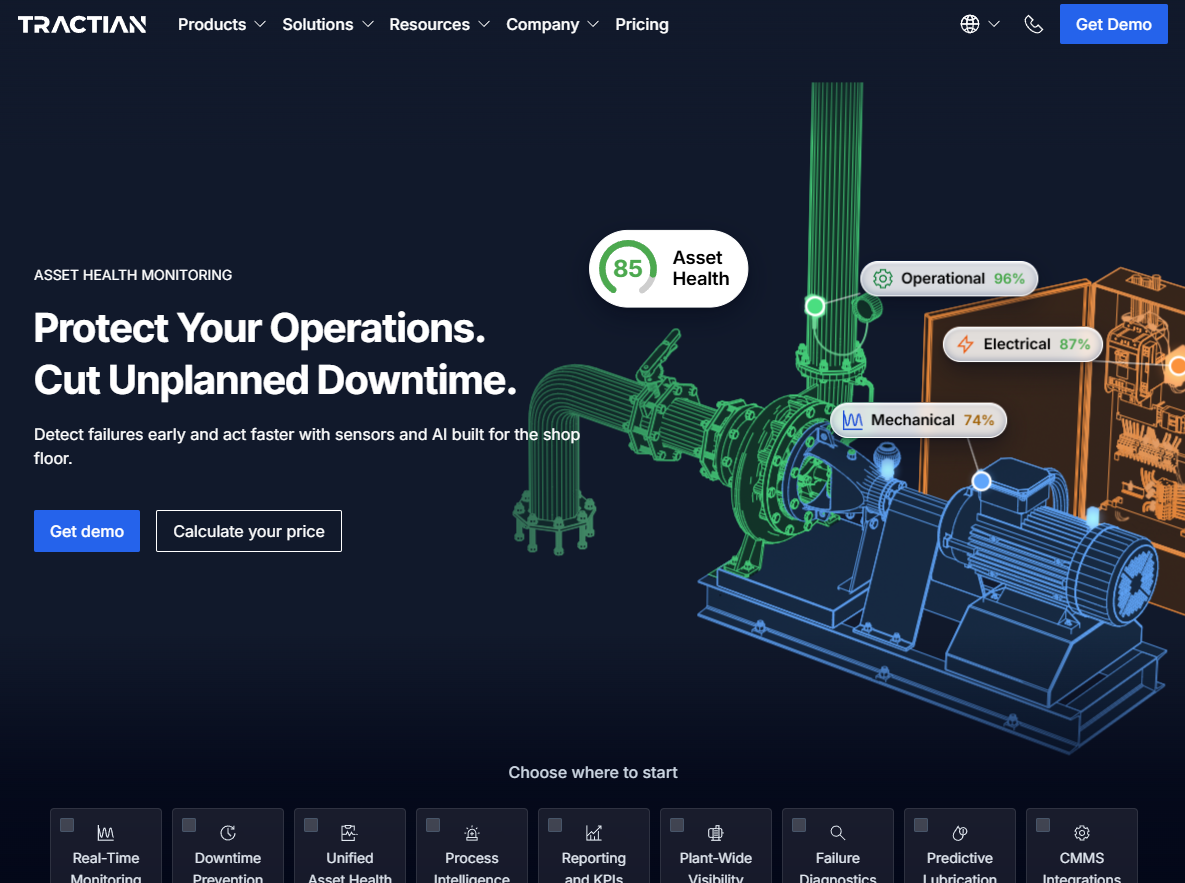
Task: Click the green sensor dot on the pipe
Action: click(815, 305)
